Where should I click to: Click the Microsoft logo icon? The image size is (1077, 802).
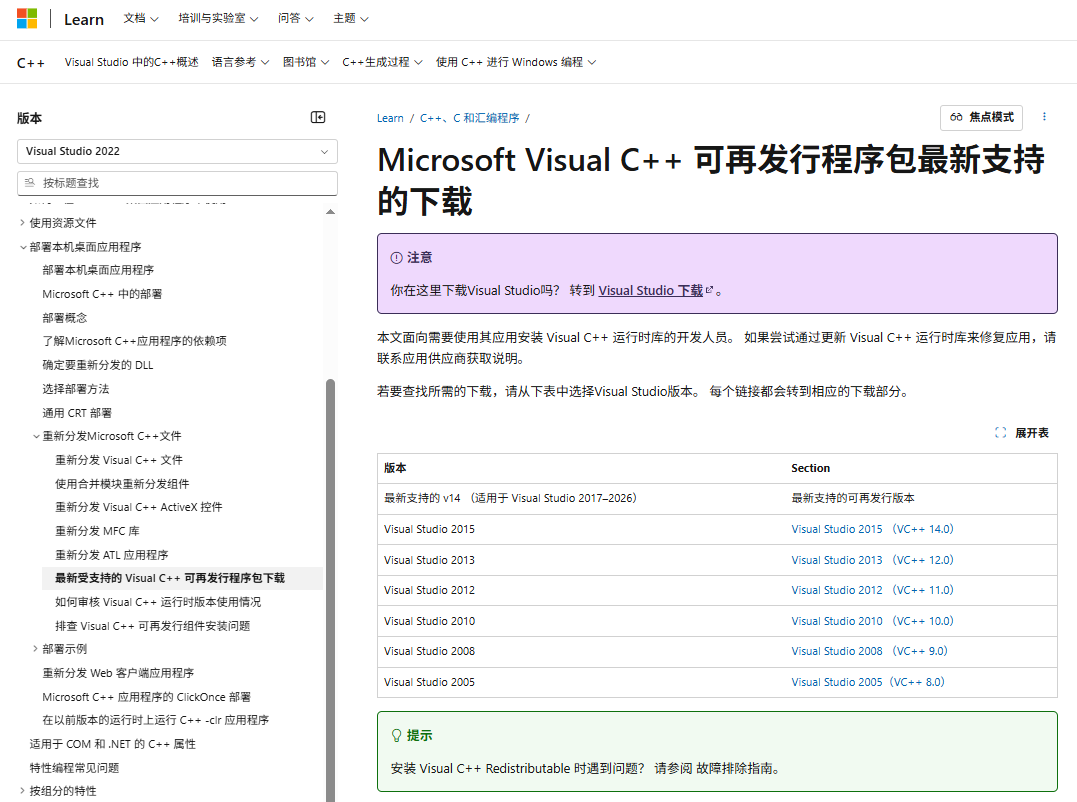click(x=28, y=17)
